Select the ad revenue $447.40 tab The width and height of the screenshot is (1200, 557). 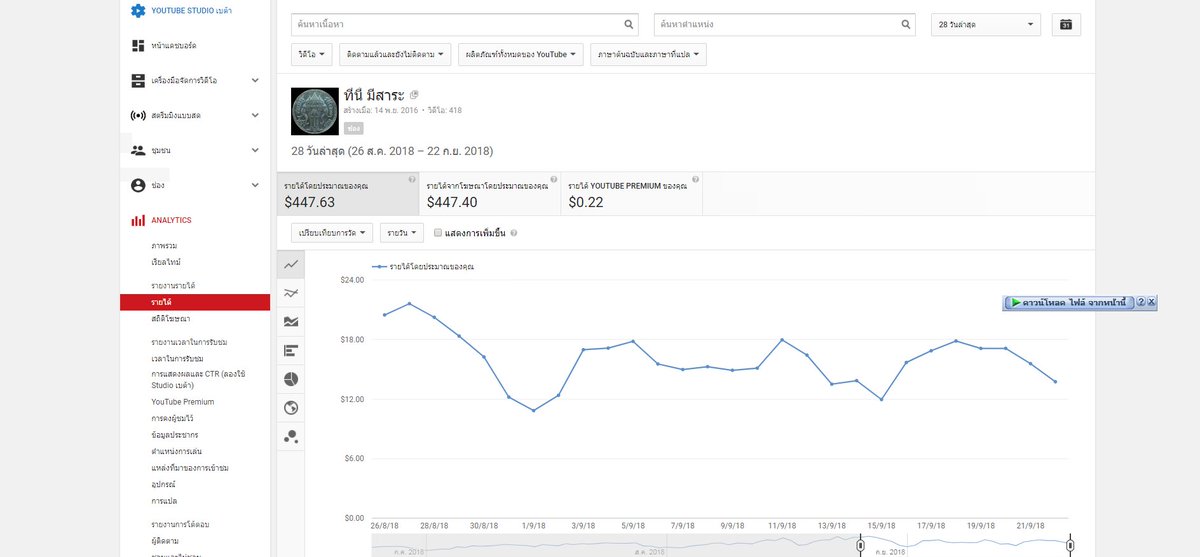pos(490,194)
